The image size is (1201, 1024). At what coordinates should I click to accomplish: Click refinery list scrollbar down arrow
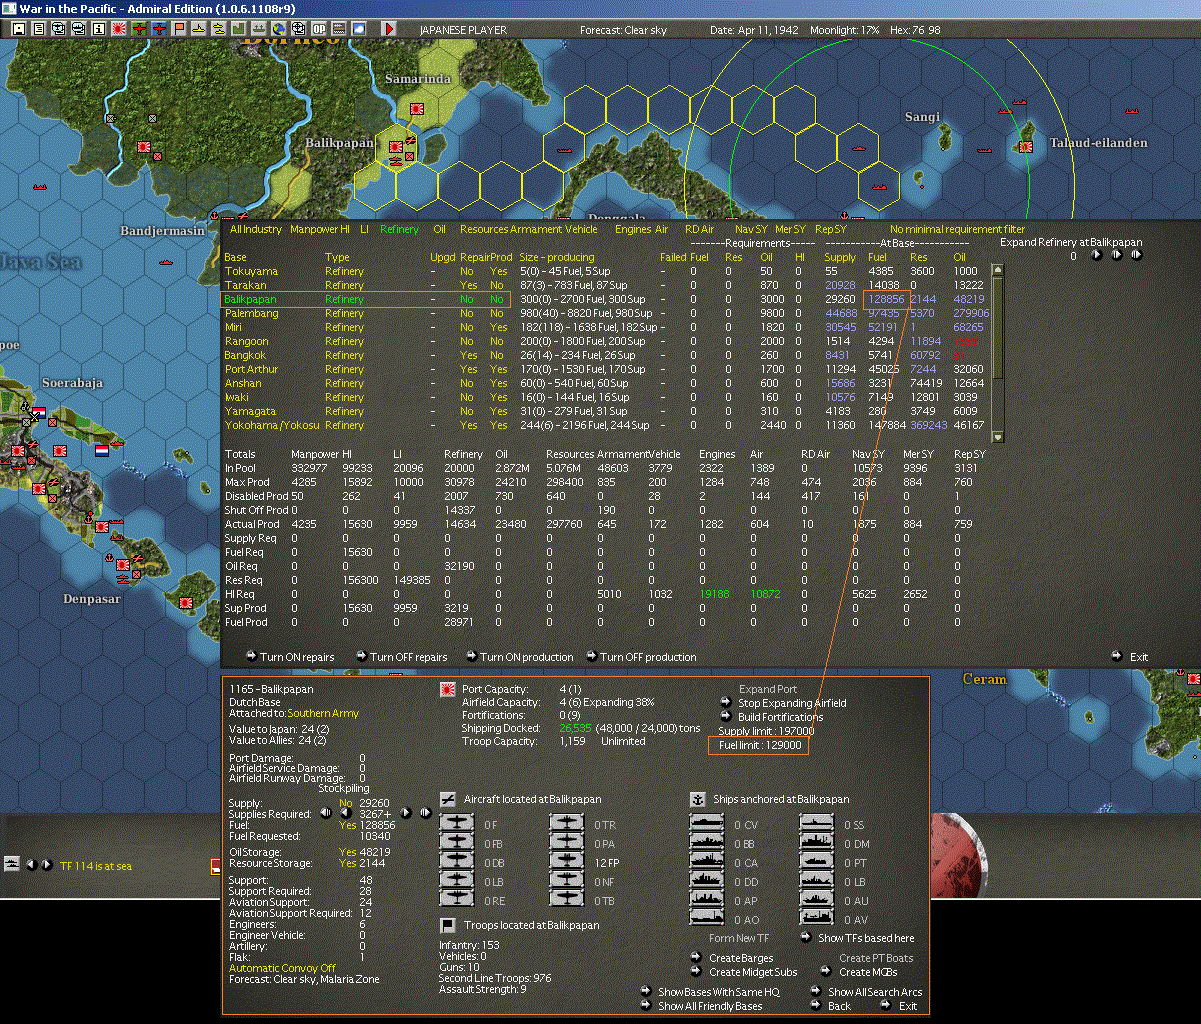pyautogui.click(x=996, y=437)
